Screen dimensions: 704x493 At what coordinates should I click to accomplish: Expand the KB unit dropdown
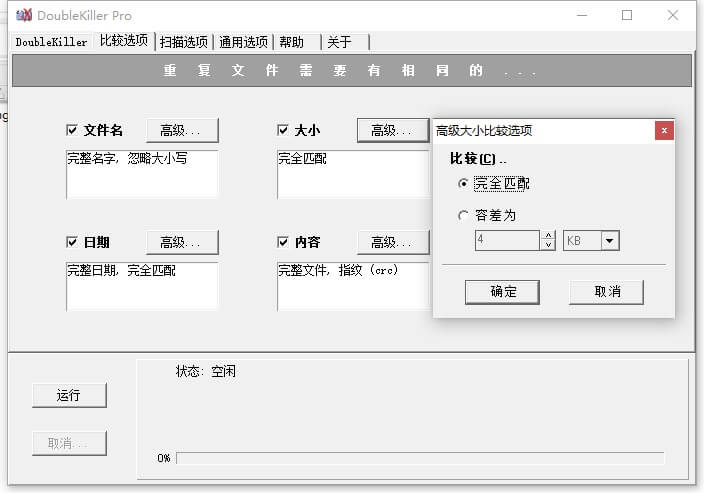[610, 241]
